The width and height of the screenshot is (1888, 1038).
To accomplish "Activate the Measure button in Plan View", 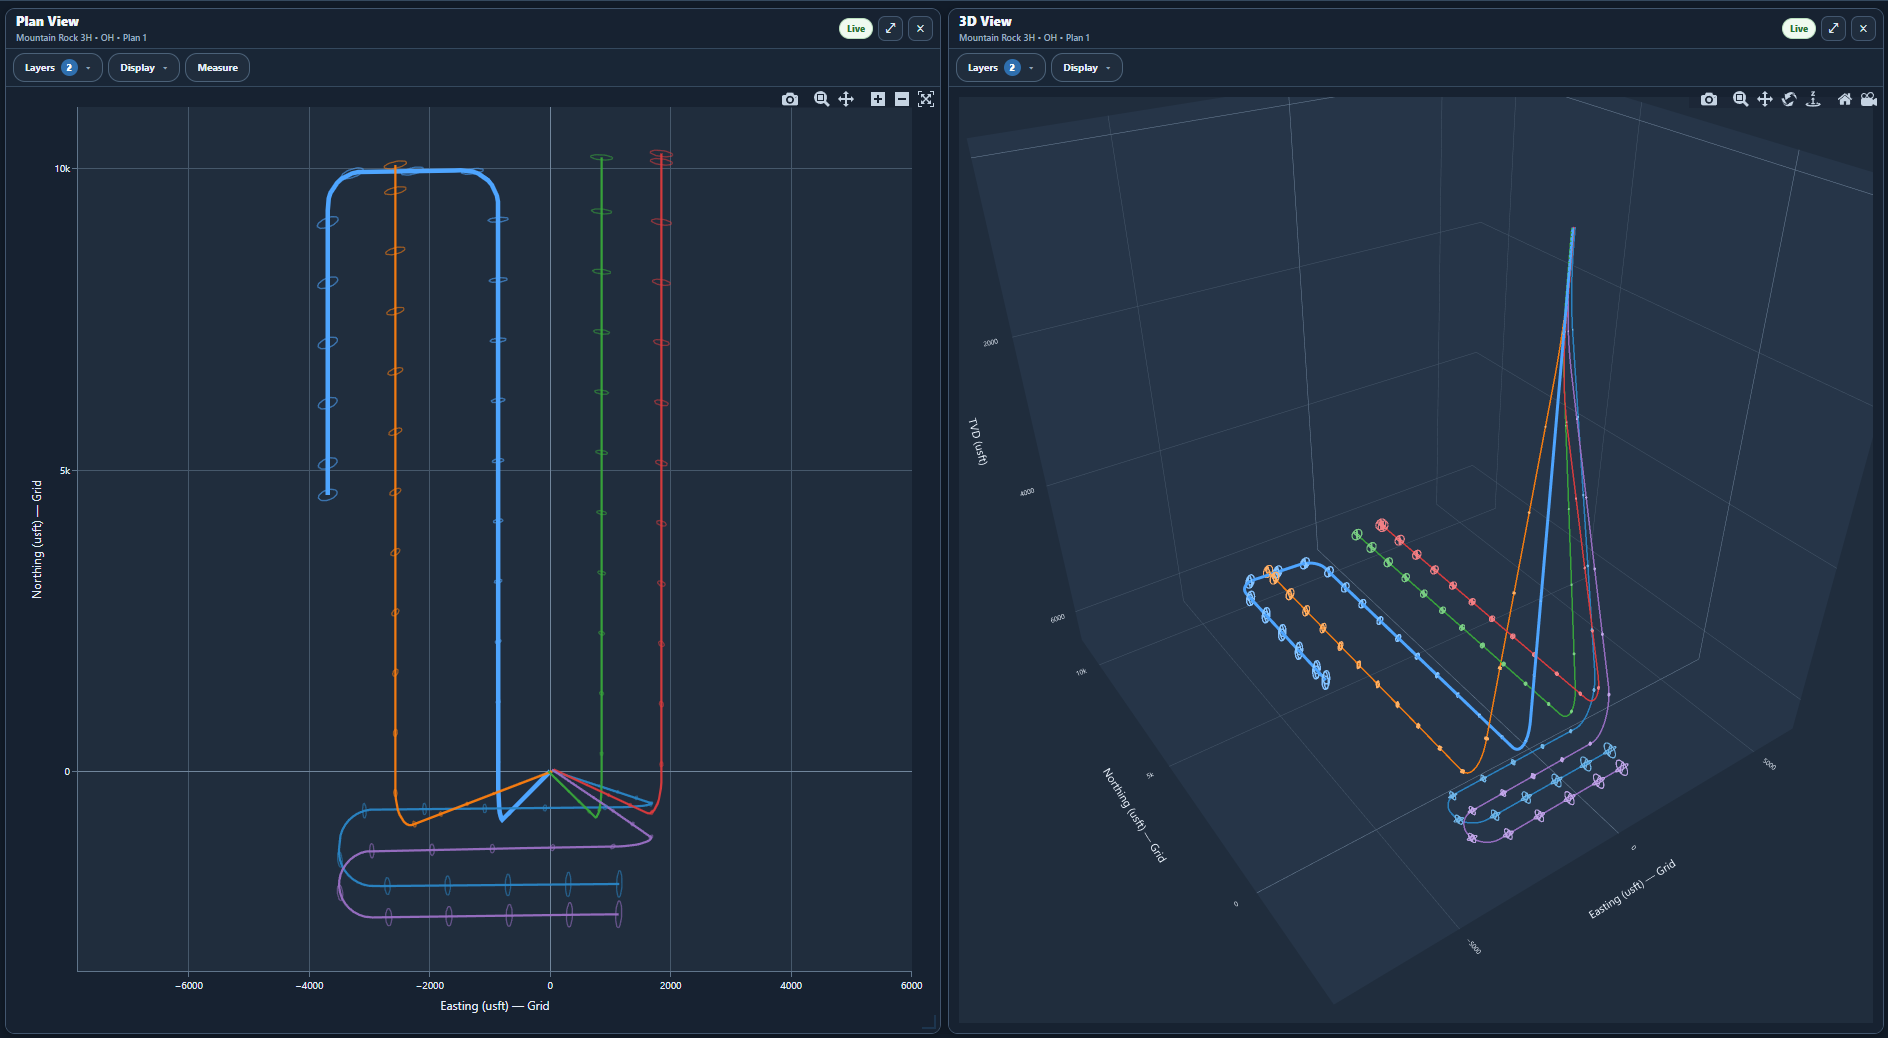I will click(217, 68).
